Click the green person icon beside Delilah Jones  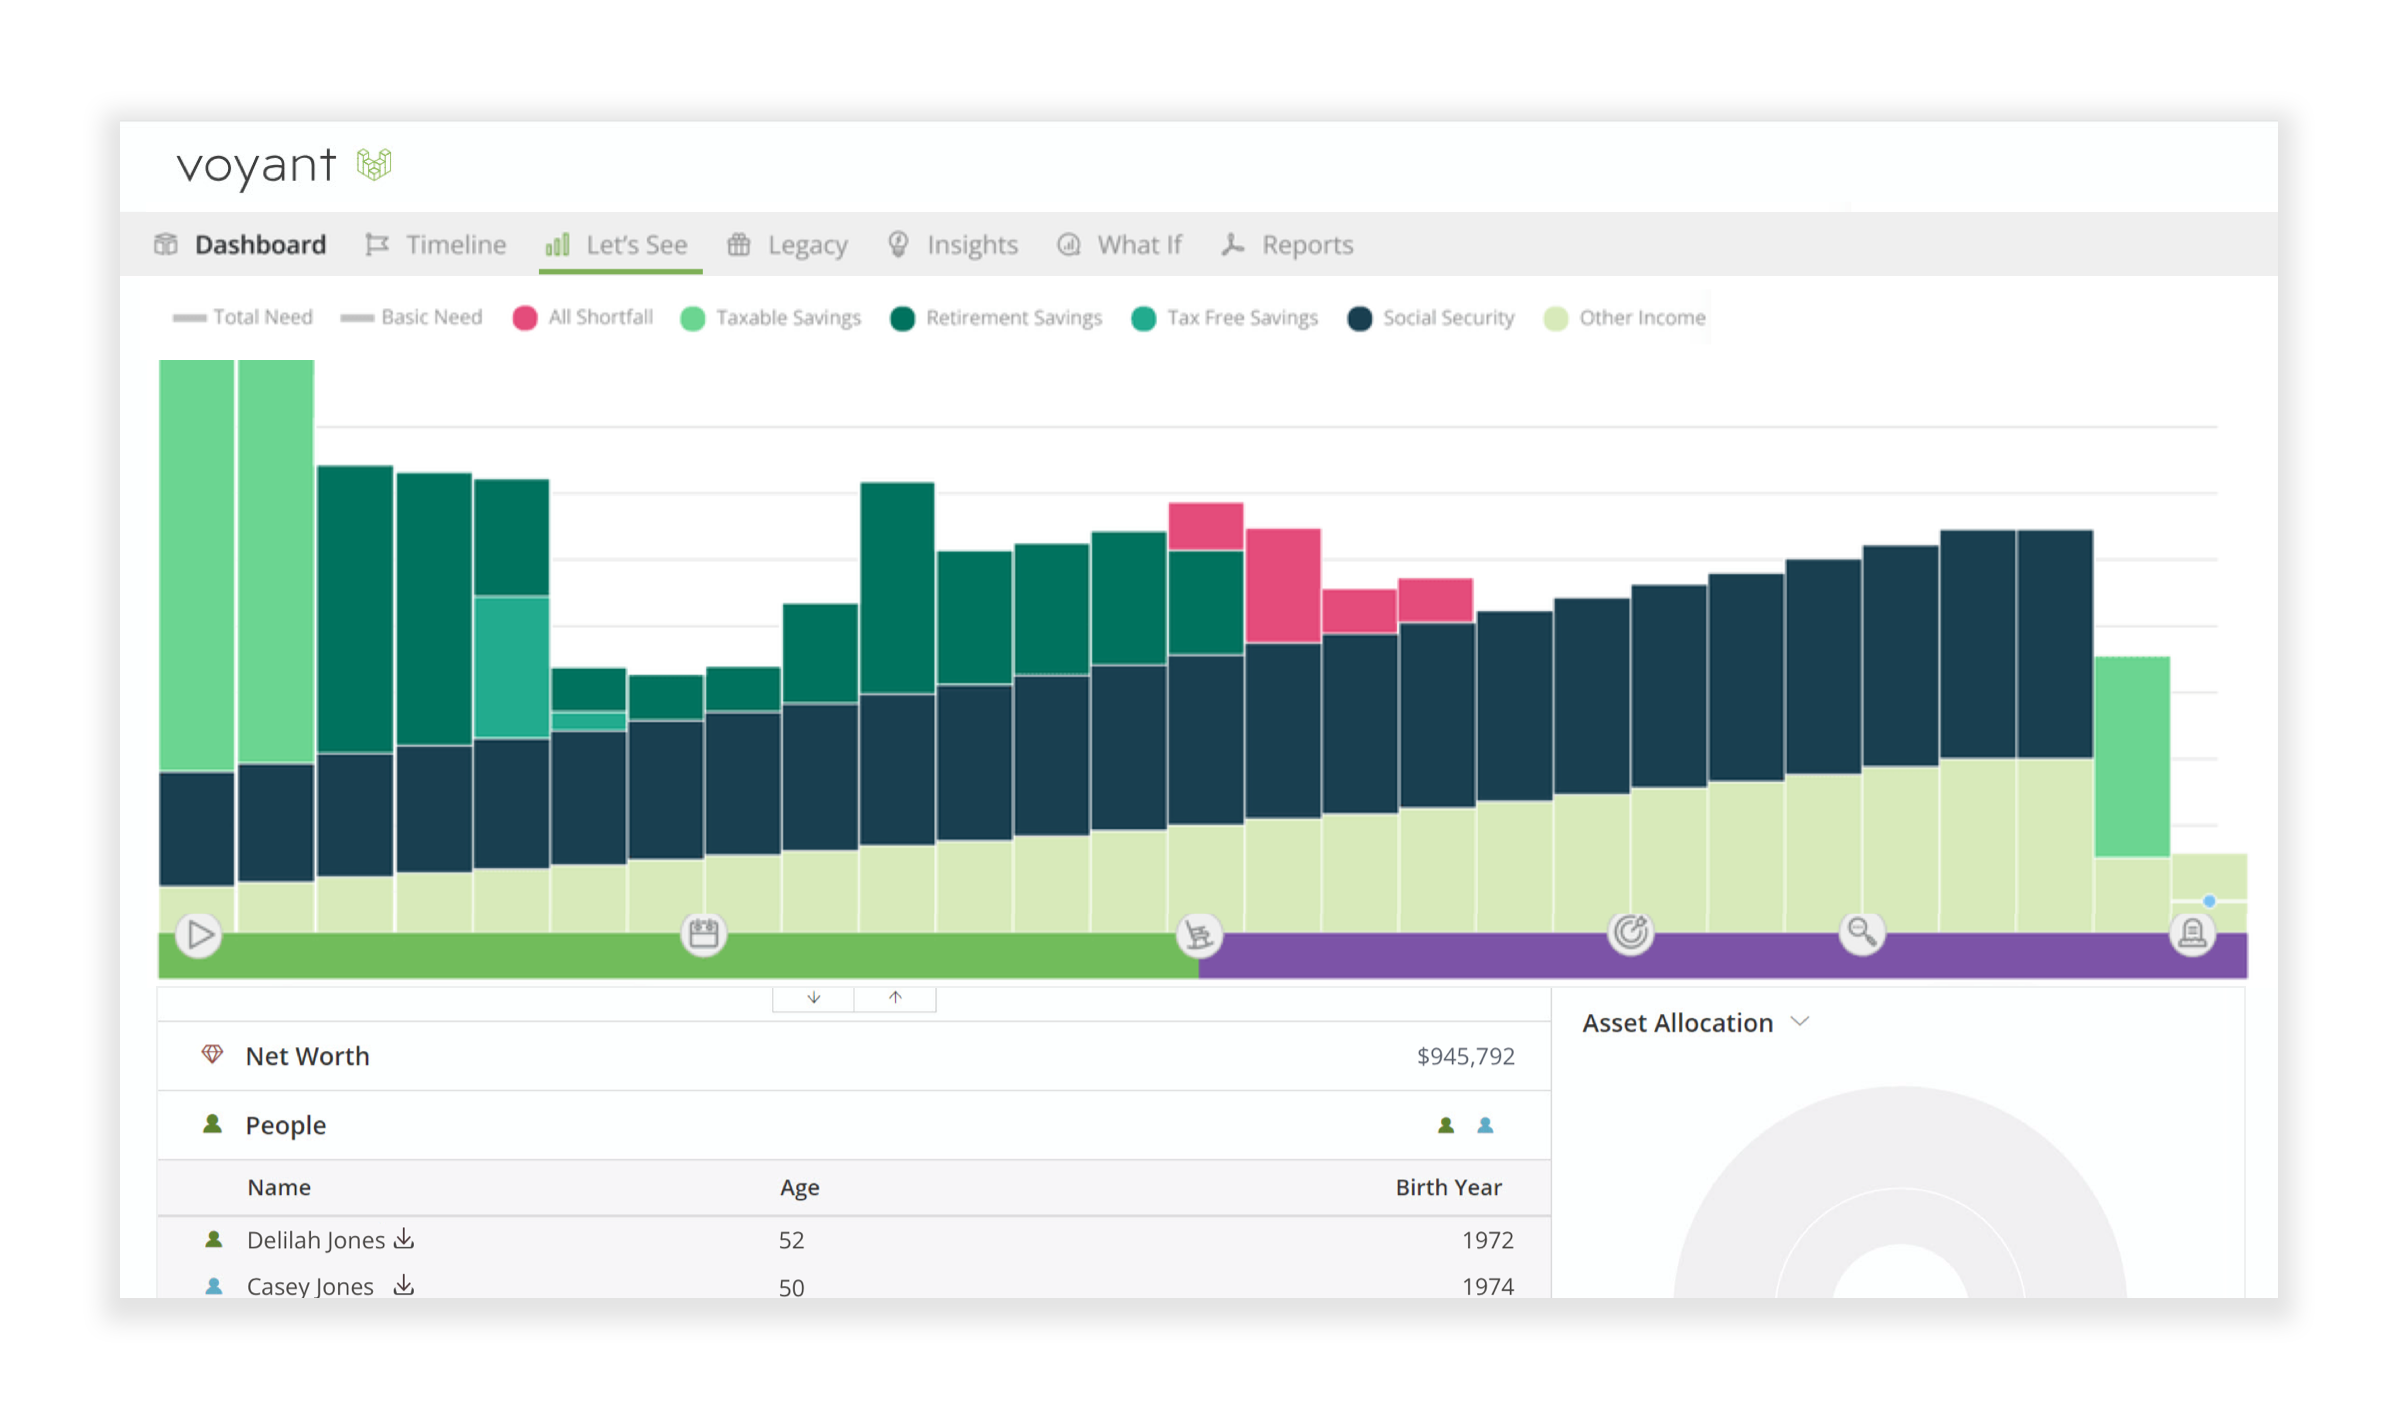(x=213, y=1239)
